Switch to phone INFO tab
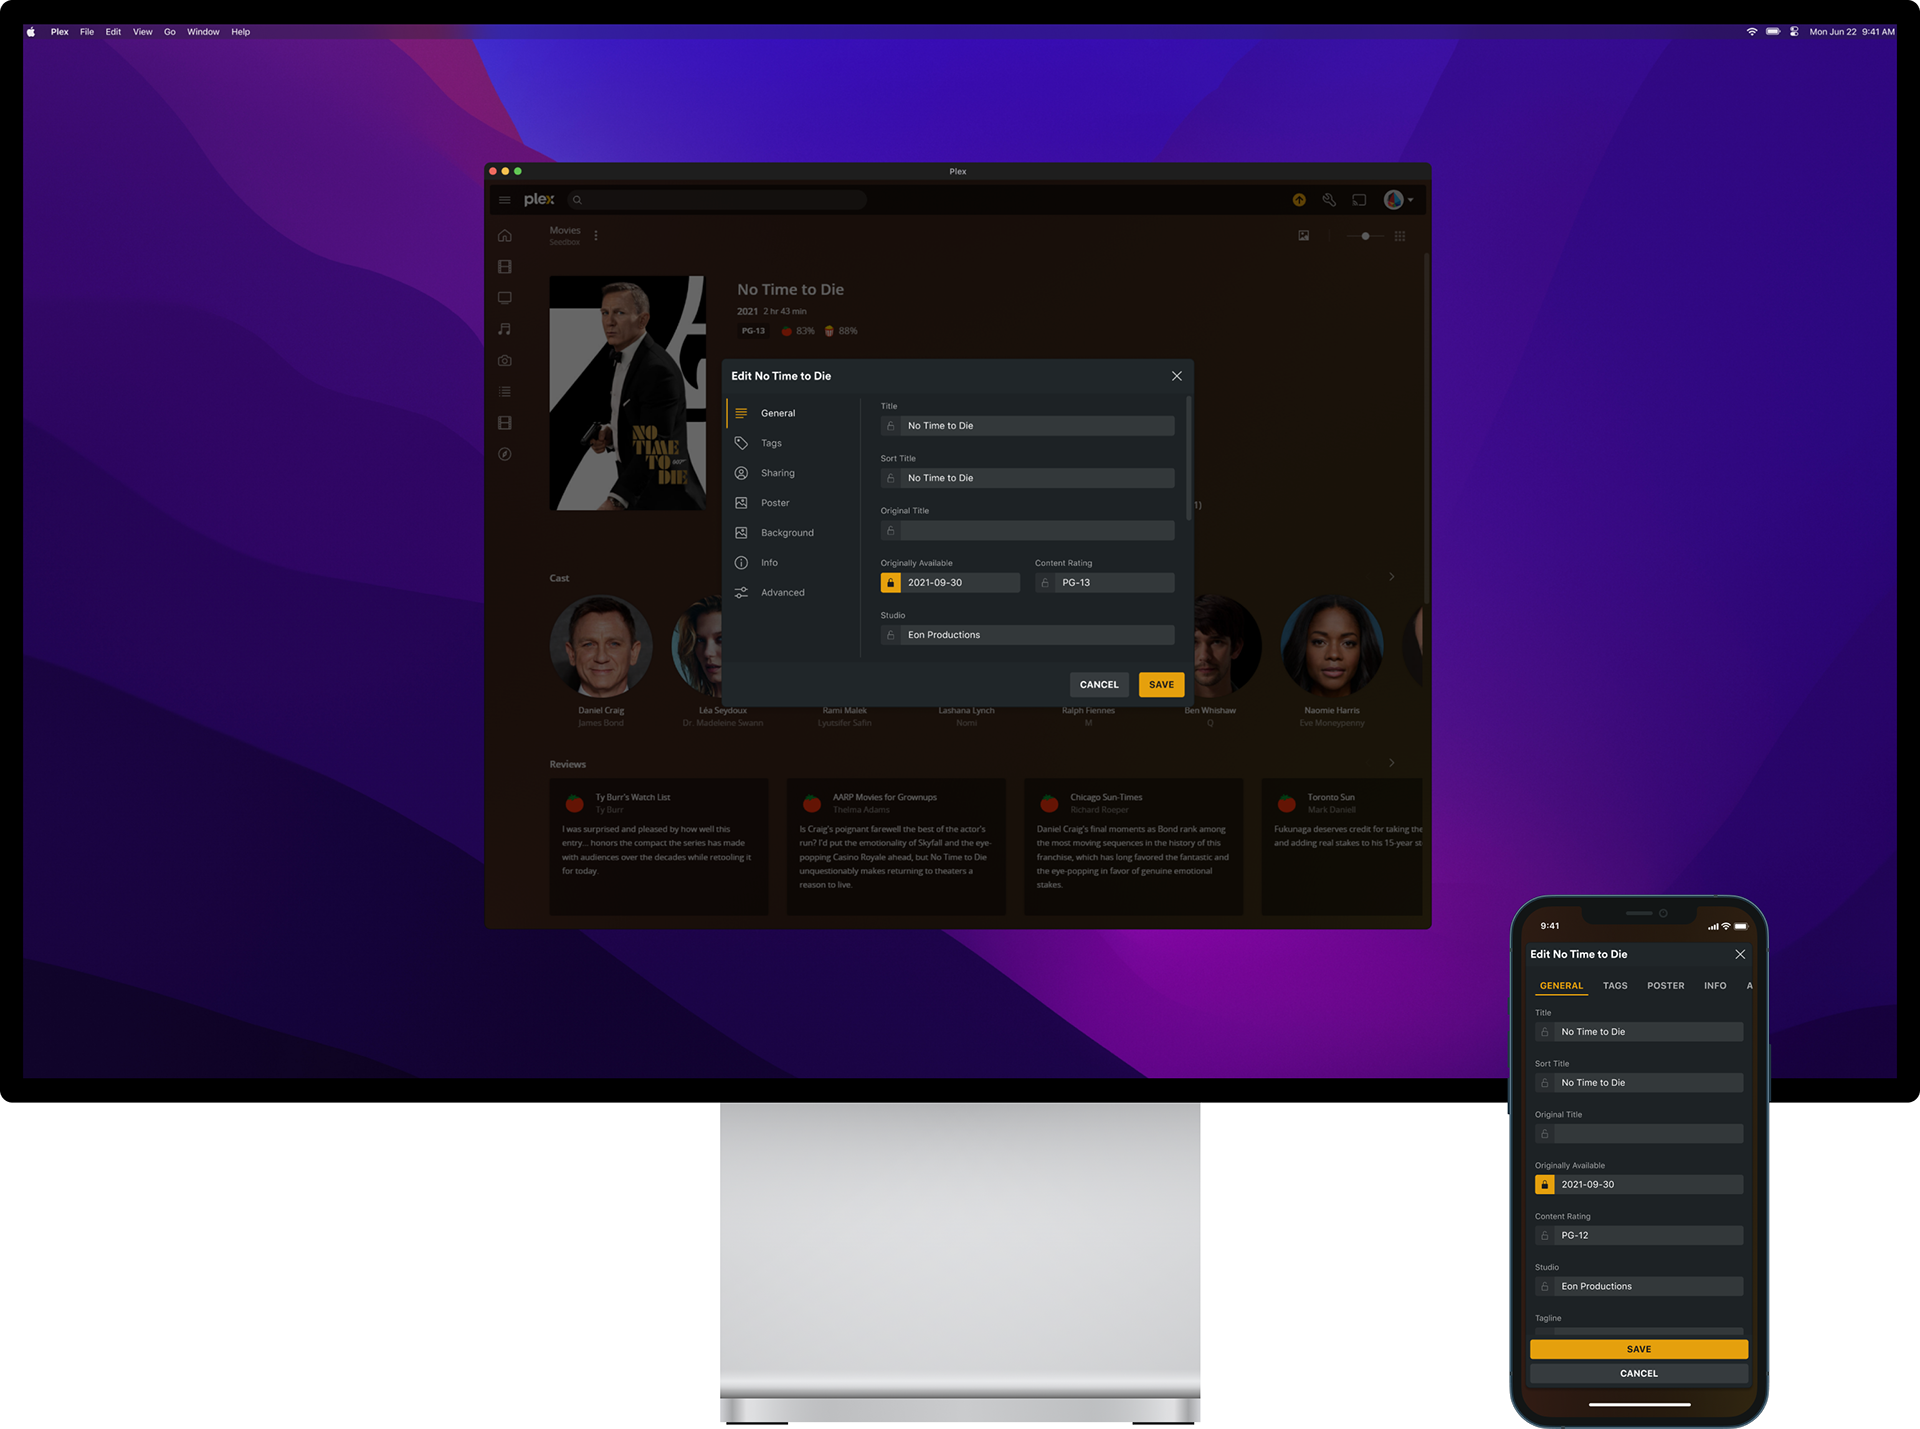Viewport: 1920px width, 1429px height. click(x=1715, y=986)
